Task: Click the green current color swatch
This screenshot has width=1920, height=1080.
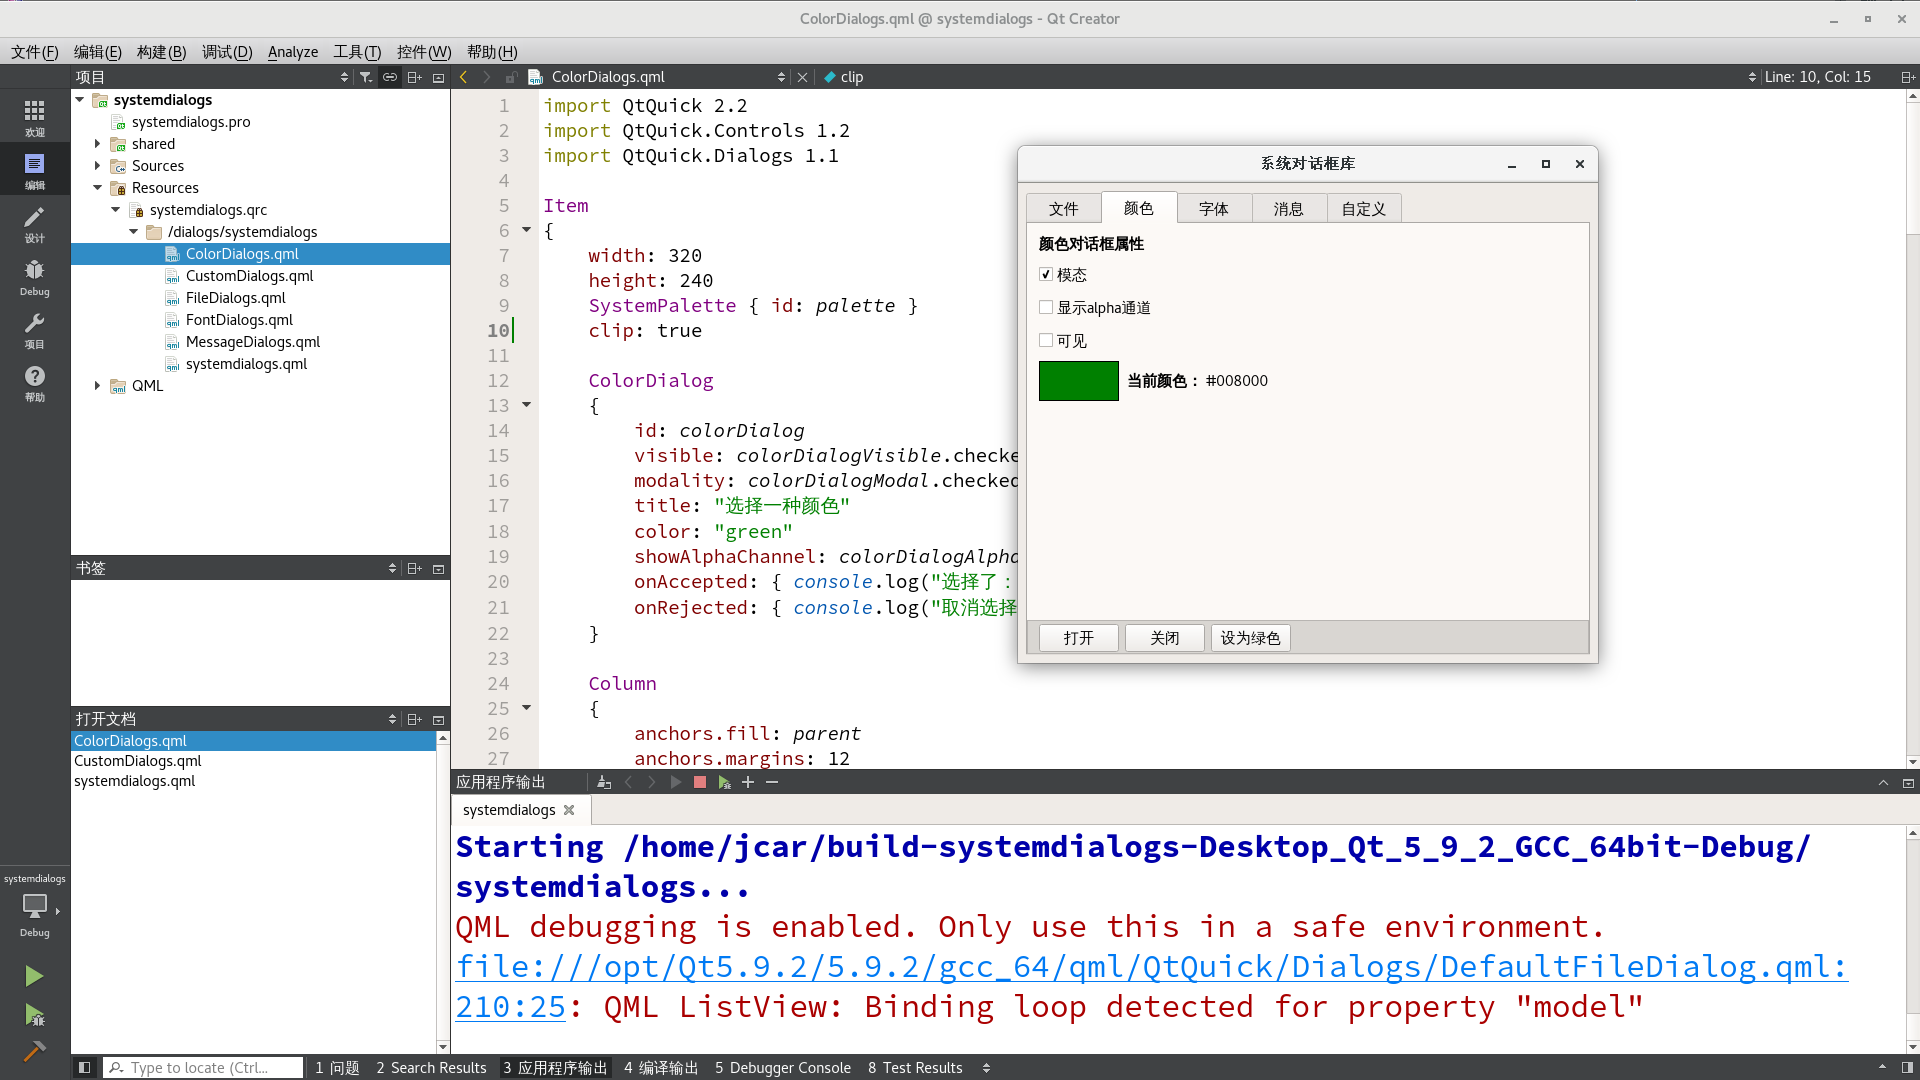Action: [1078, 381]
